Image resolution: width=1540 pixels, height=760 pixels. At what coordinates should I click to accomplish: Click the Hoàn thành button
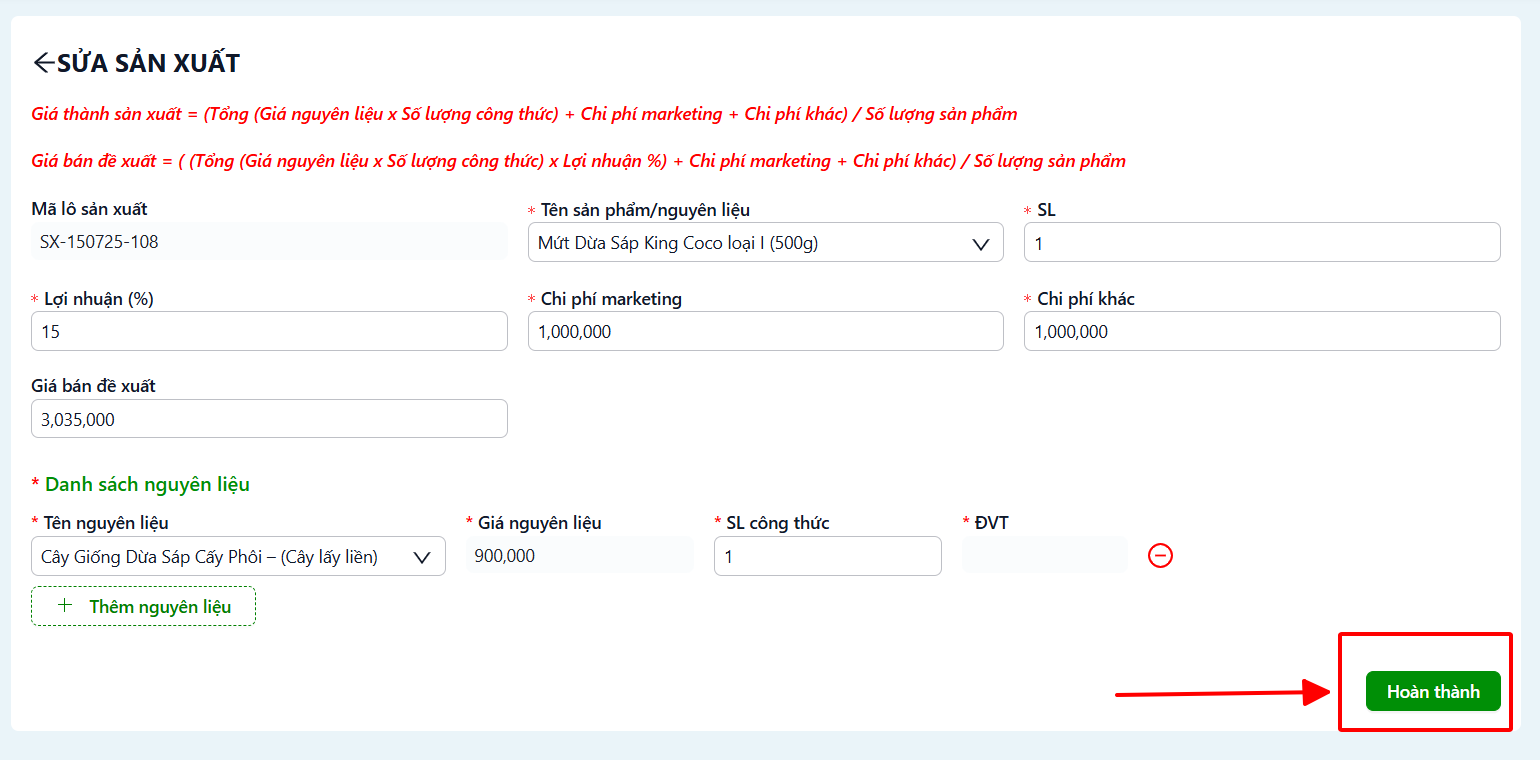point(1433,691)
